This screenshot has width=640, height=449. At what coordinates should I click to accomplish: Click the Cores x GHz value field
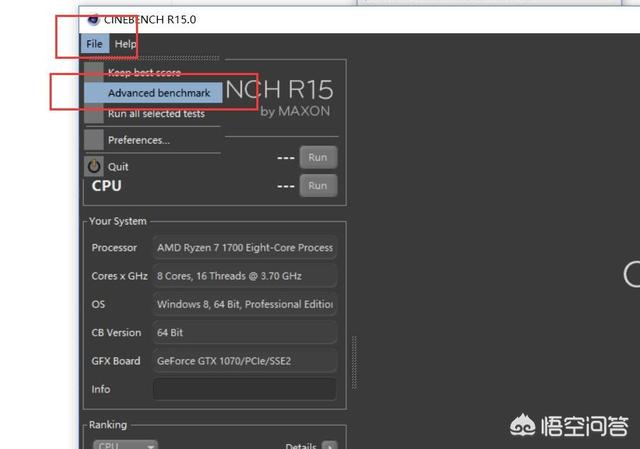pyautogui.click(x=245, y=276)
